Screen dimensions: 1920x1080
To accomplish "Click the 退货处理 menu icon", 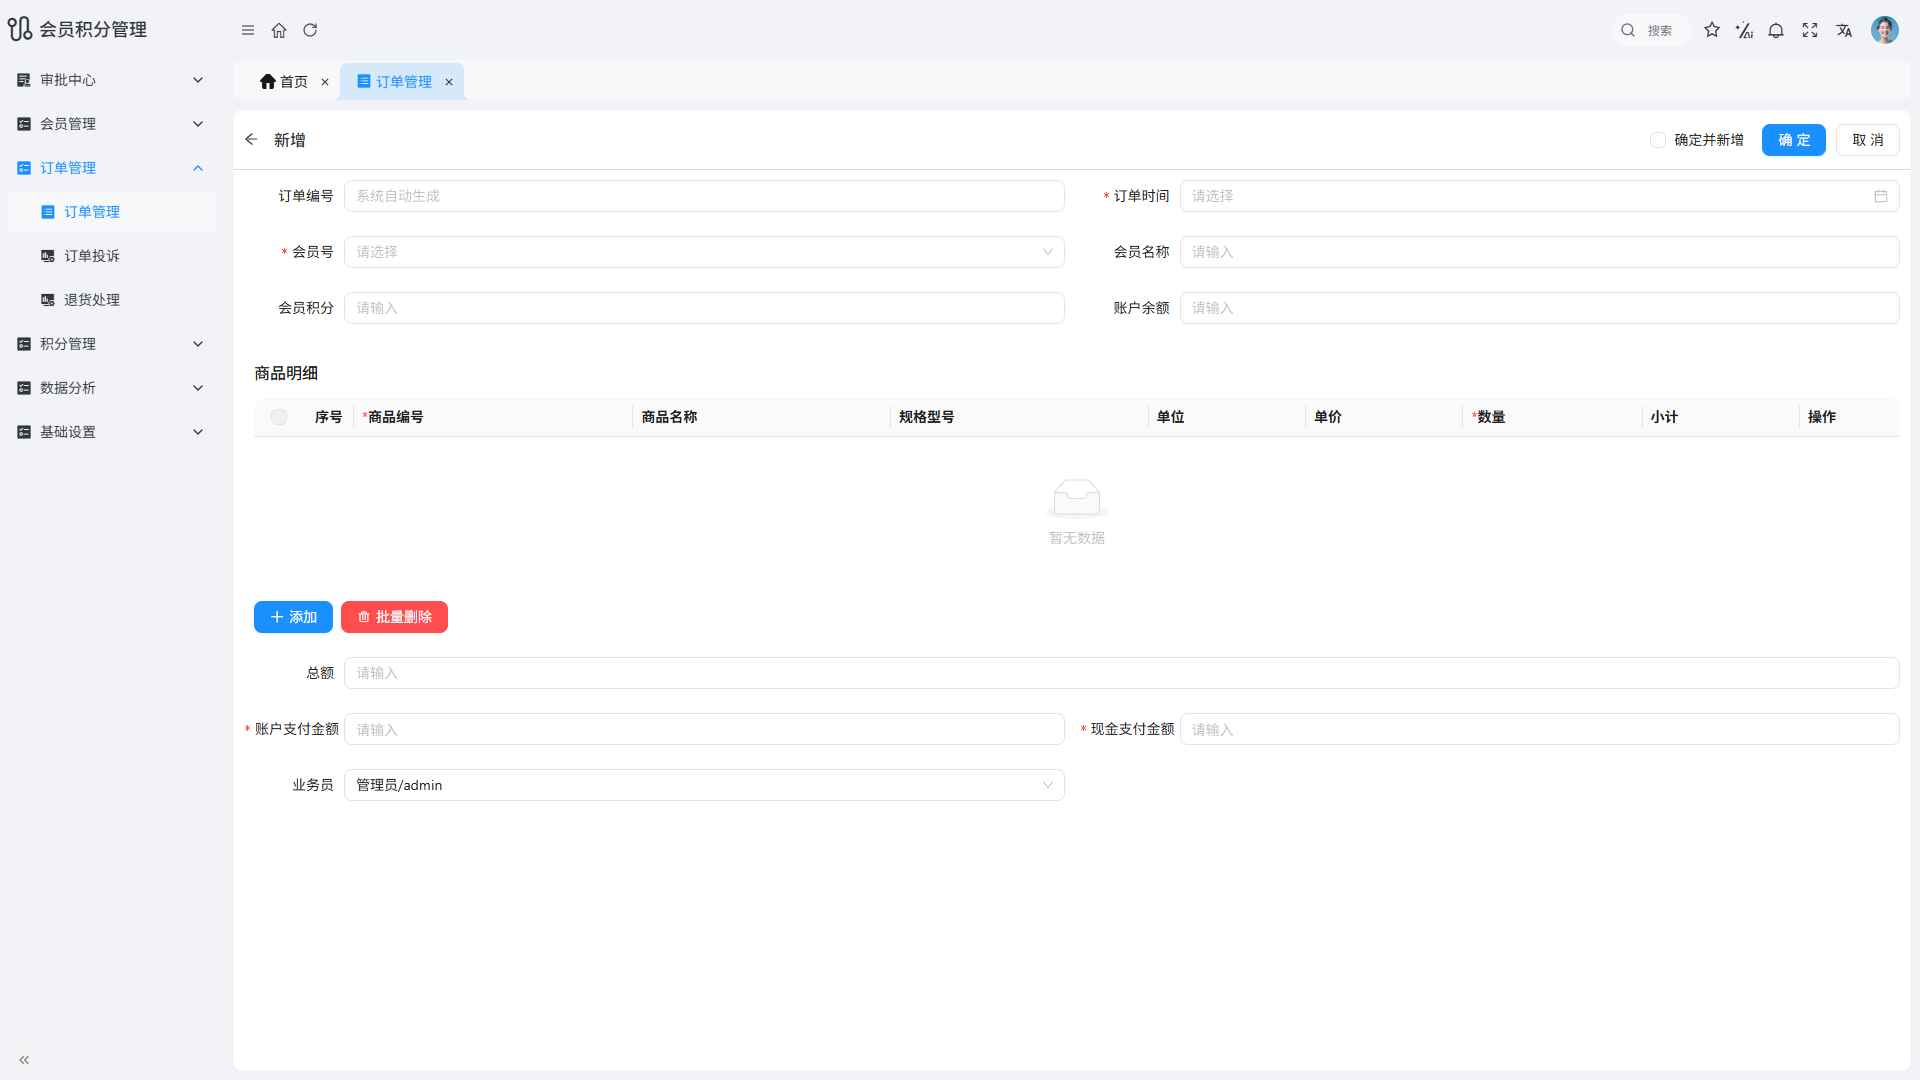I will click(48, 300).
